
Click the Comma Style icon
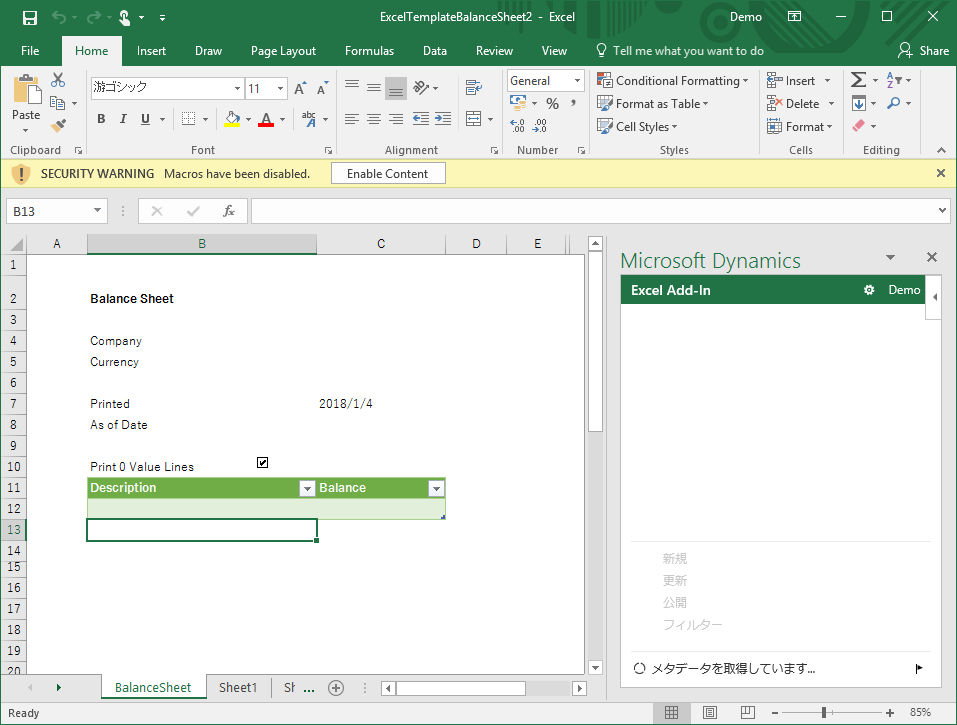pos(573,104)
